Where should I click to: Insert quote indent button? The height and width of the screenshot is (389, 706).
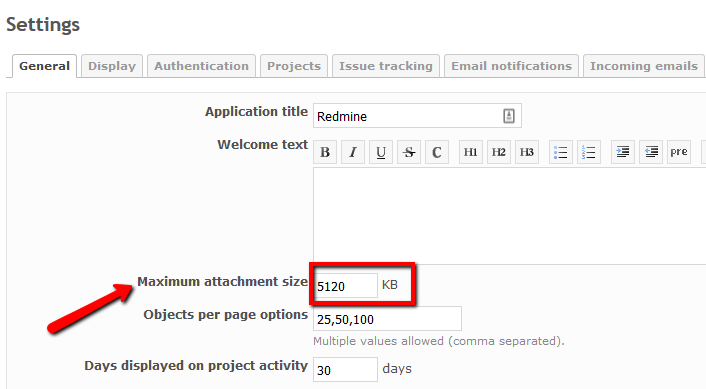pos(623,152)
